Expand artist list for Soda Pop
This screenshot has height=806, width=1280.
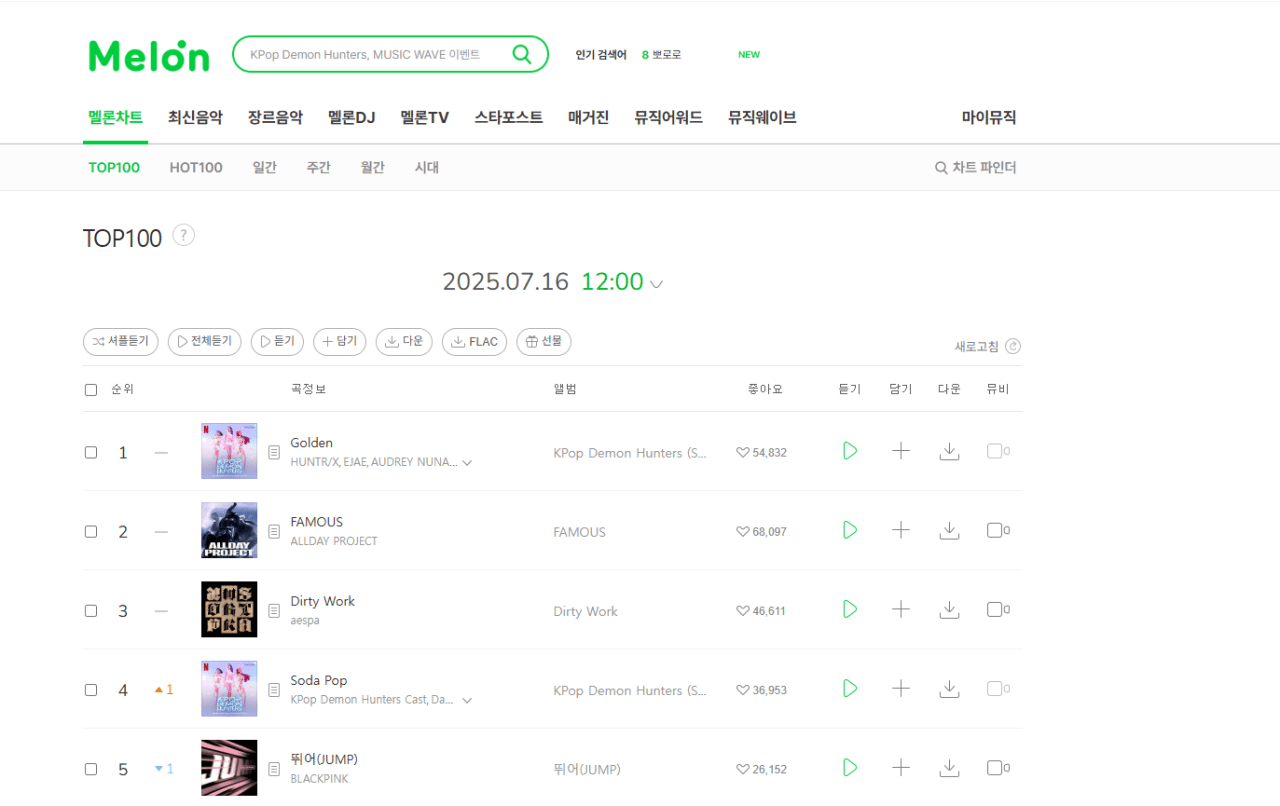(x=467, y=701)
